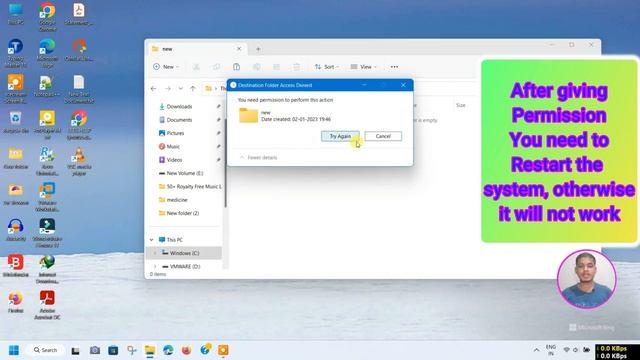
Task: Go up one folder level
Action: click(193, 89)
